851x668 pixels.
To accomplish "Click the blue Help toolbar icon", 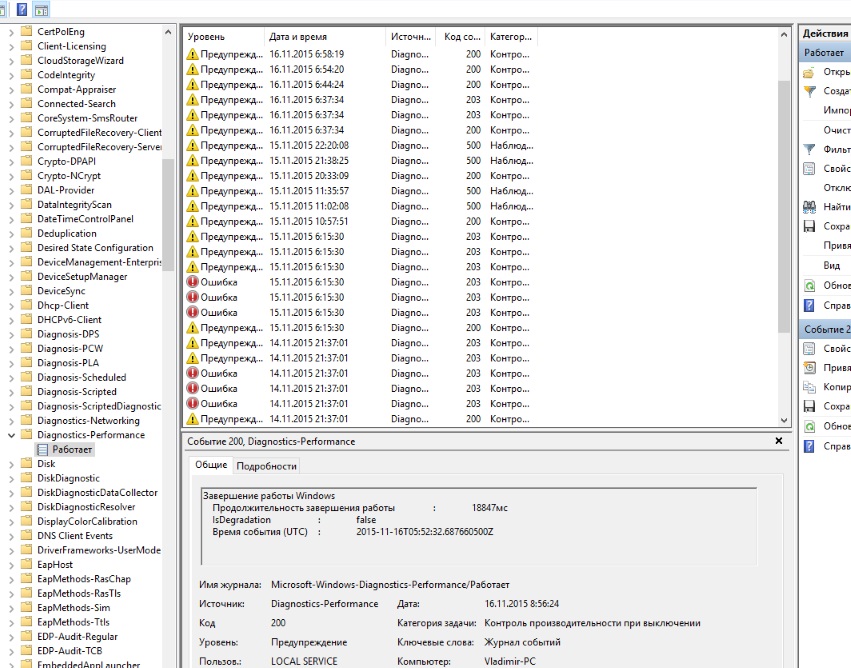I will 22,9.
